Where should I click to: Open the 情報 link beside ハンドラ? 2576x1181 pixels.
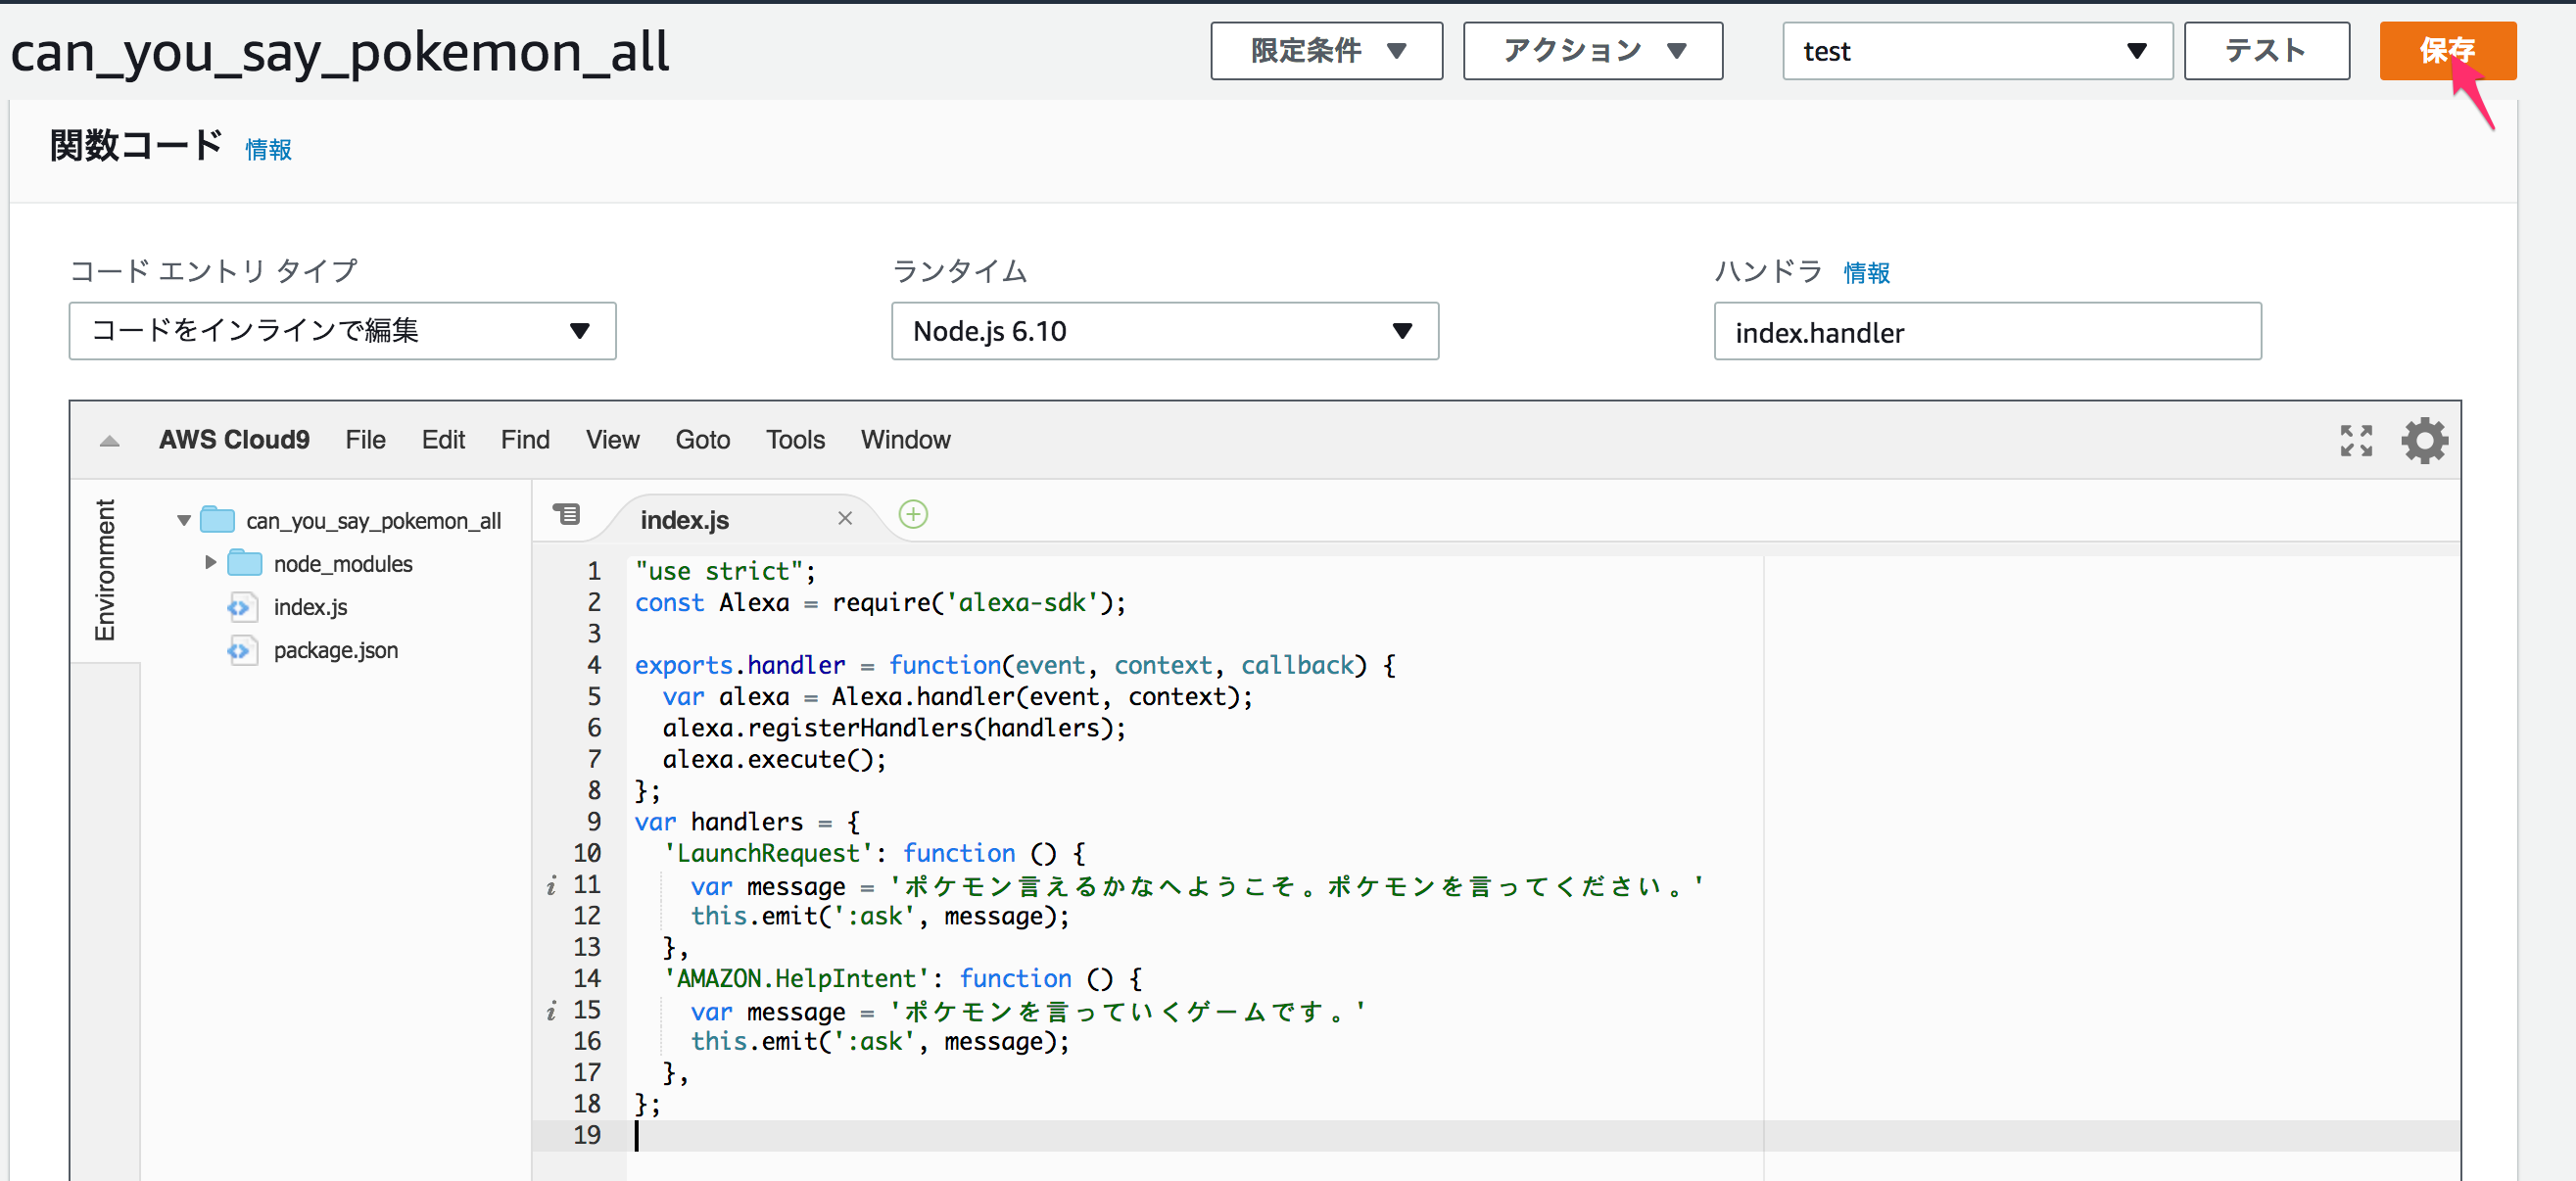[x=1866, y=273]
